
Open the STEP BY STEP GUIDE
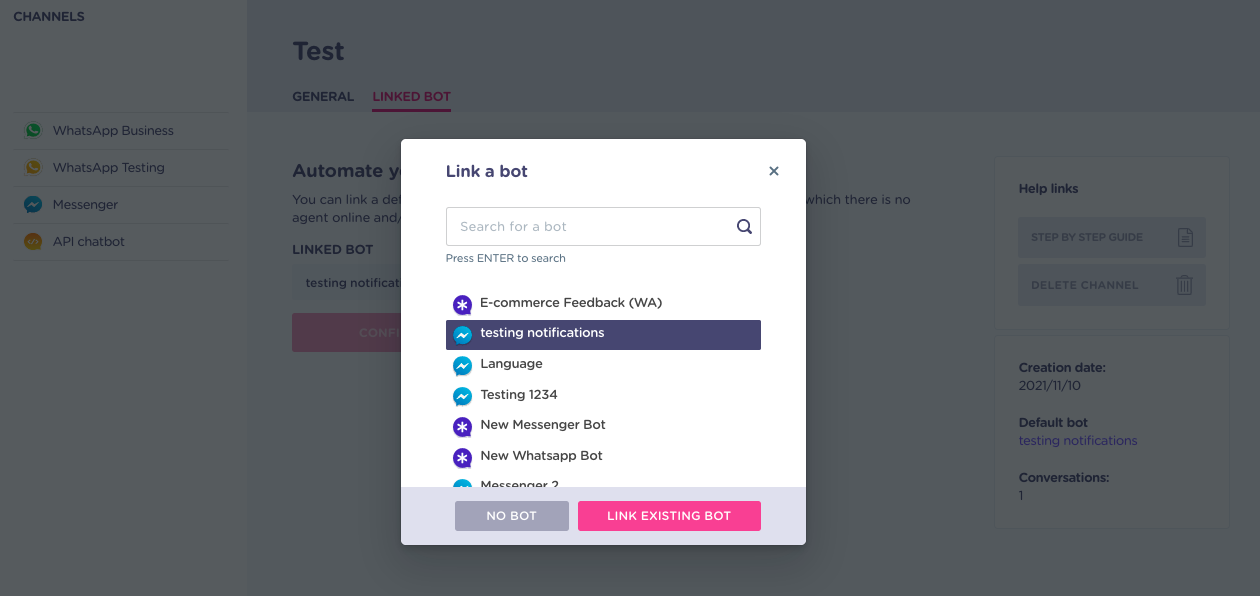pyautogui.click(x=1111, y=238)
